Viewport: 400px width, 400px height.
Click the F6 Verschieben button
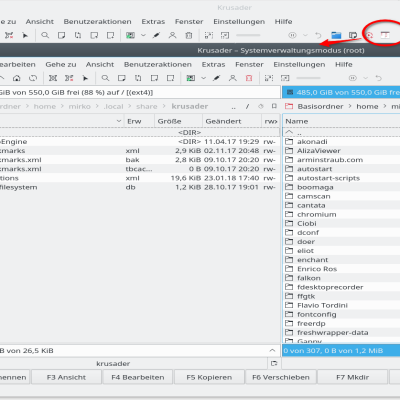pyautogui.click(x=281, y=377)
